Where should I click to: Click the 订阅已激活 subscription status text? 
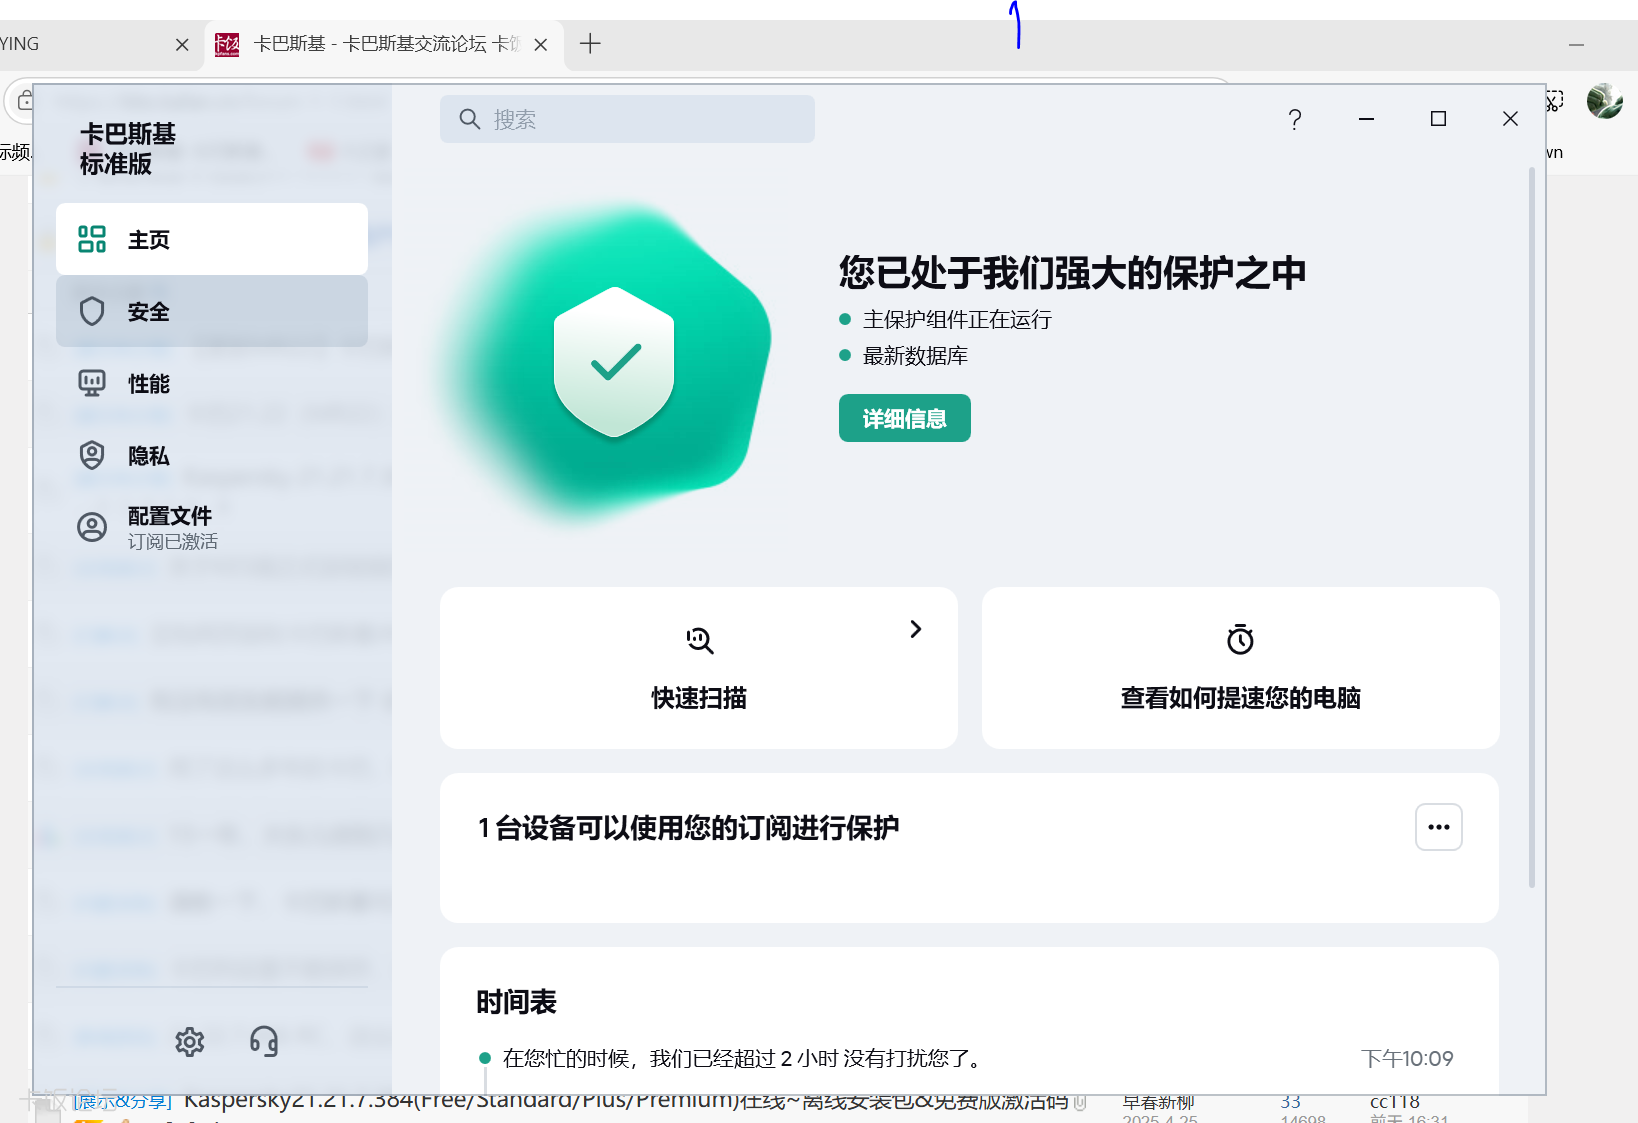point(173,541)
